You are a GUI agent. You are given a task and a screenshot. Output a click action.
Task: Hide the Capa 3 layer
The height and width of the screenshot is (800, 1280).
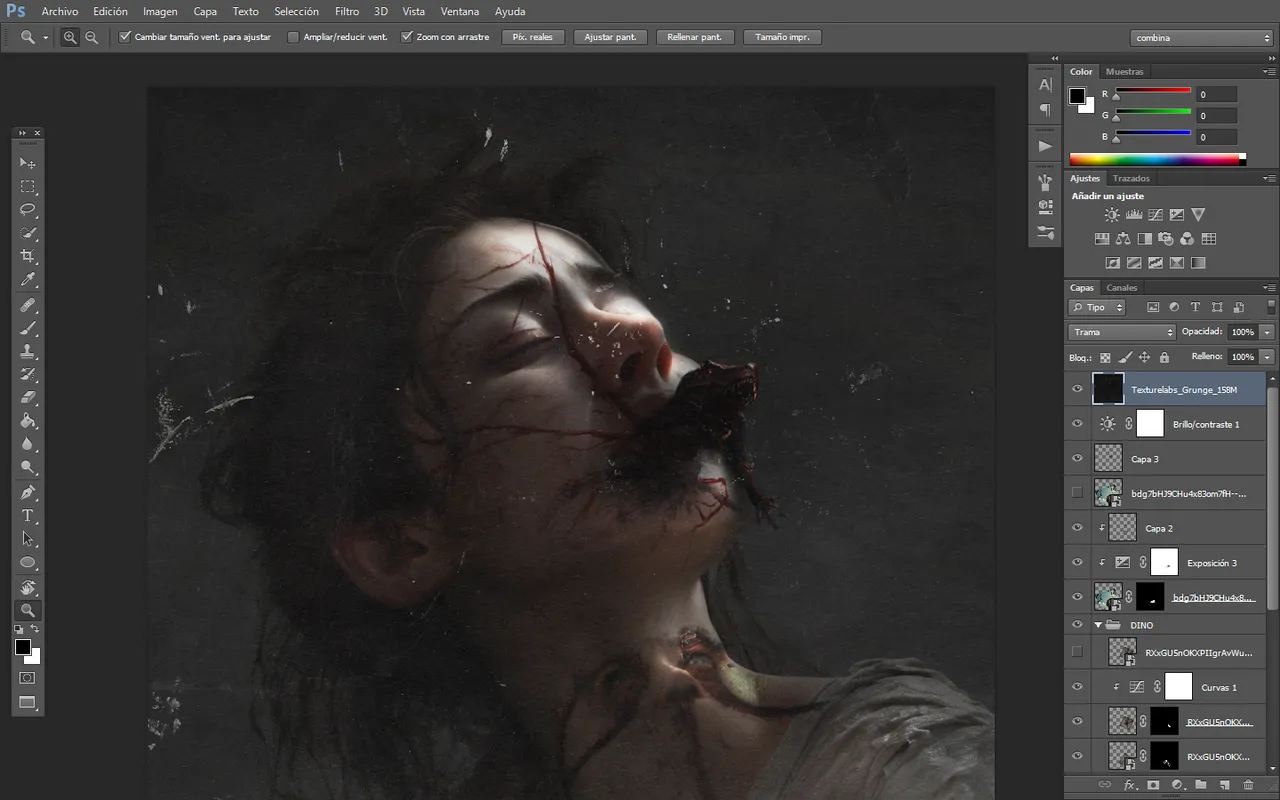1077,458
